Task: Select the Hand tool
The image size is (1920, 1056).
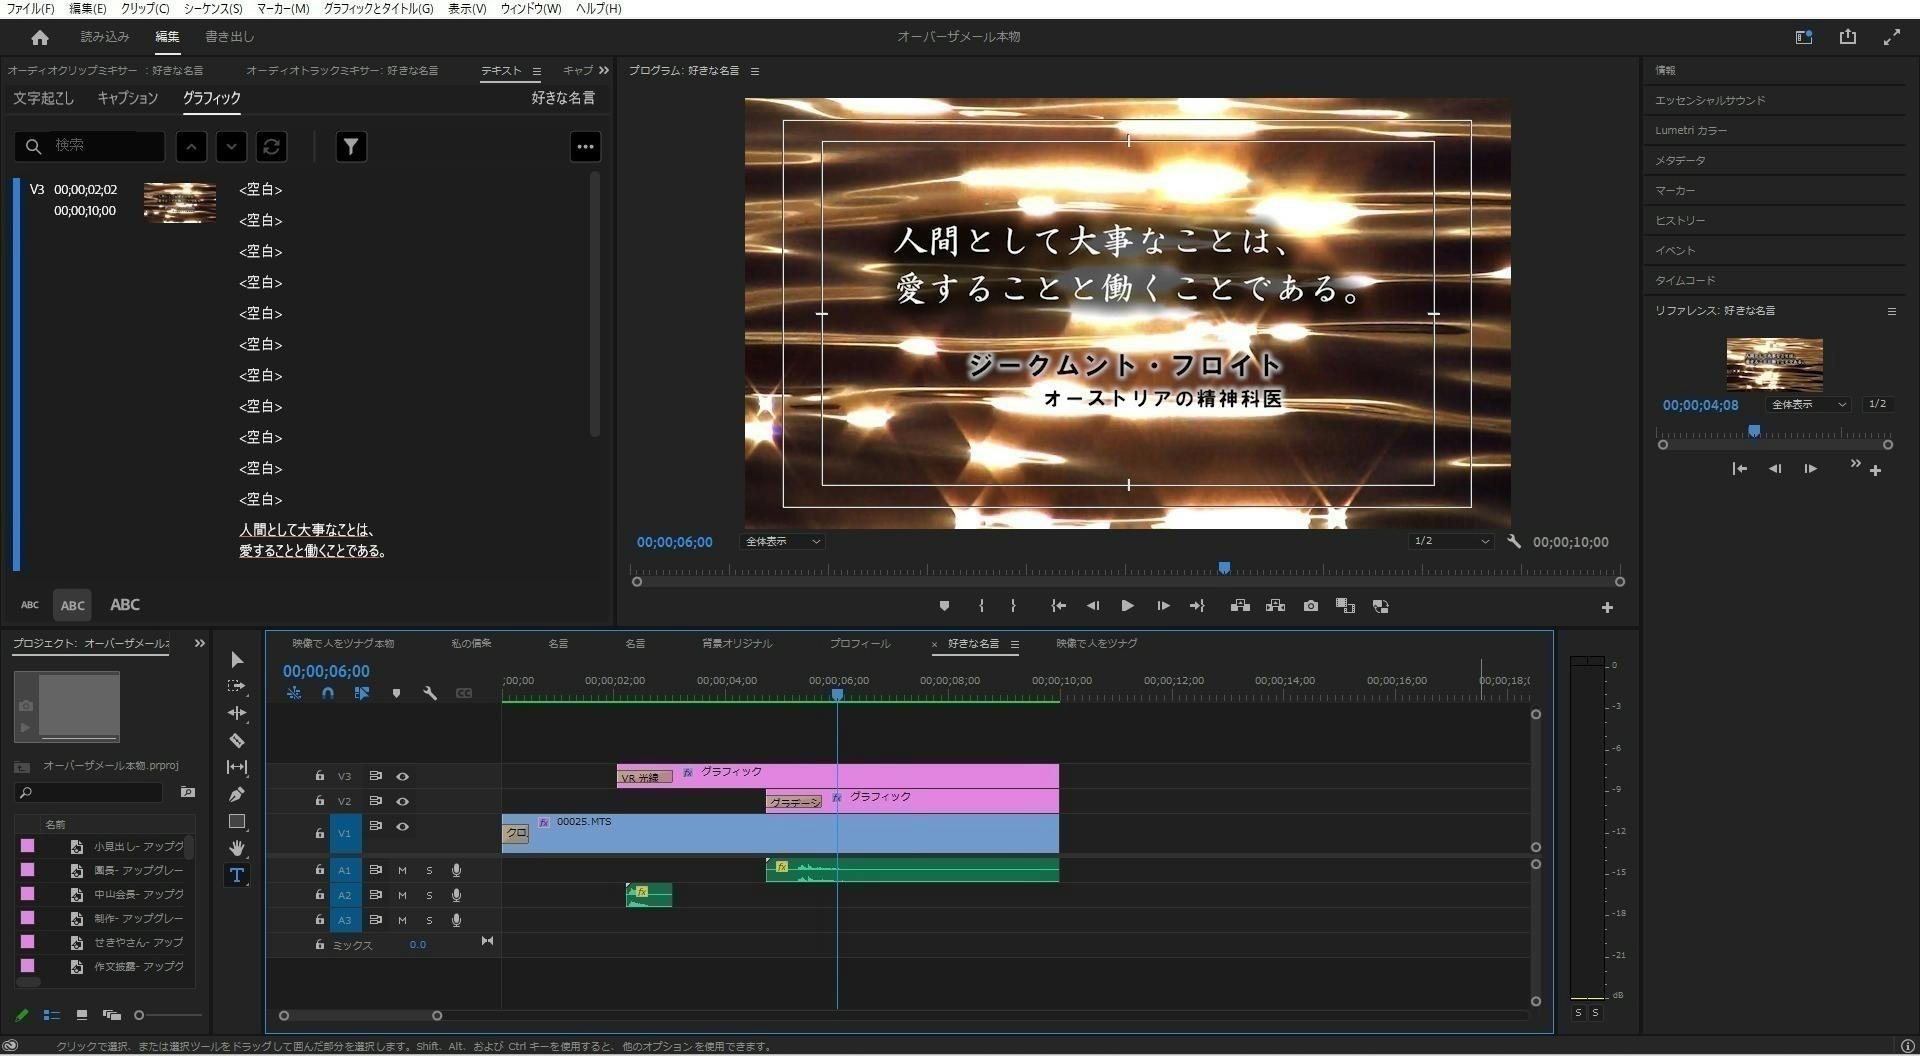Action: 237,848
